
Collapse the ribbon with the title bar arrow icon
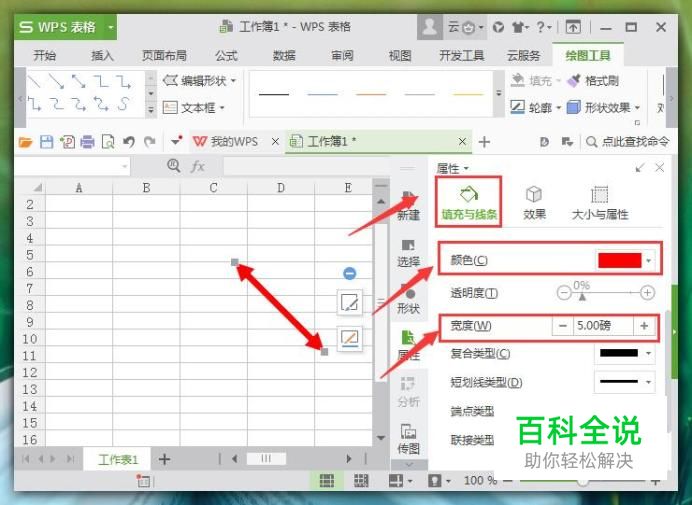[573, 27]
